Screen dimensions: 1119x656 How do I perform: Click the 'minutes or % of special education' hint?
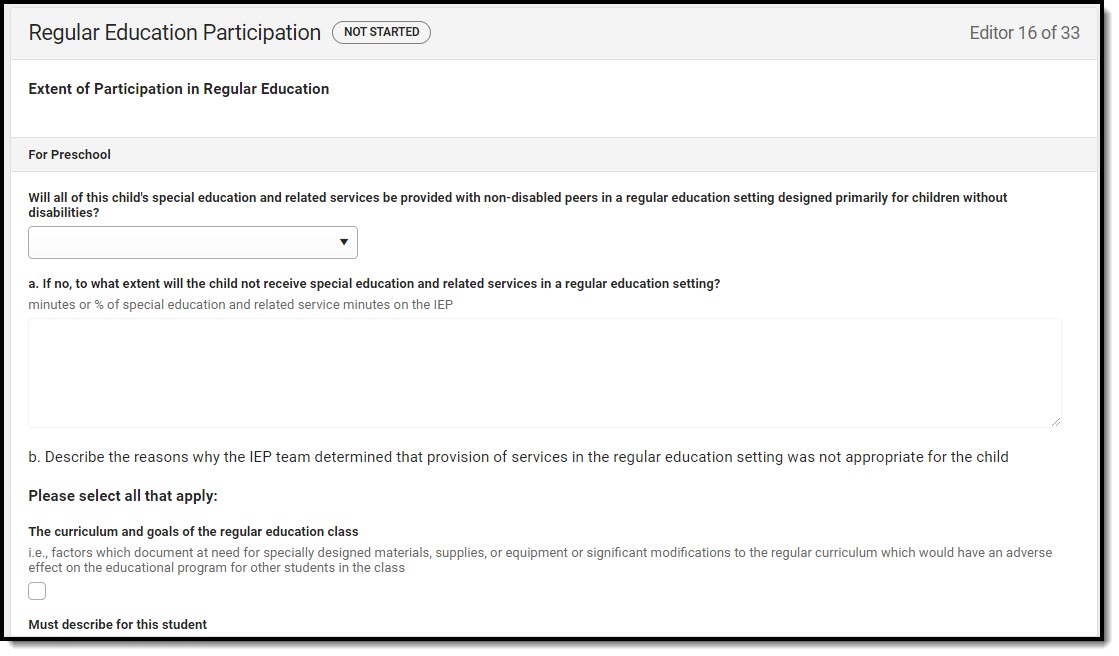240,305
